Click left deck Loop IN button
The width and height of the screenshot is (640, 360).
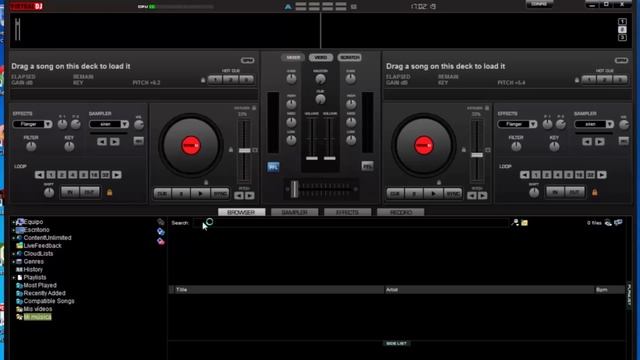tap(70, 192)
